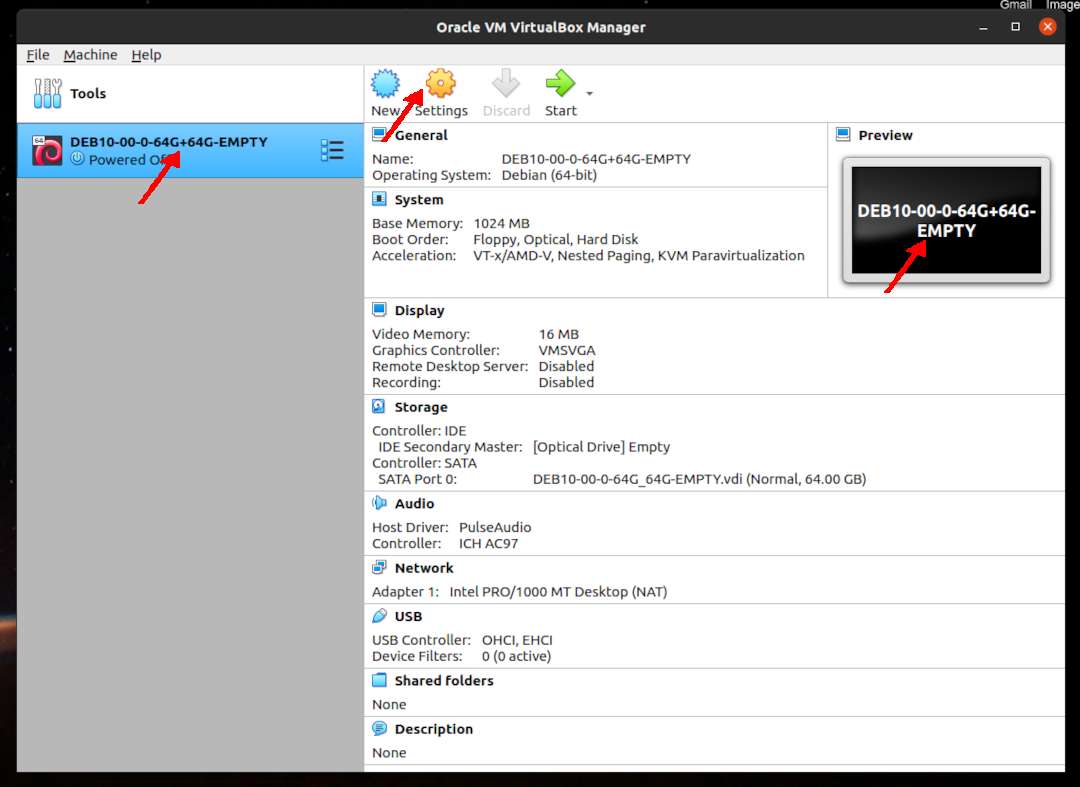This screenshot has height=787, width=1080.
Task: Open the Shared Folders heading link
Action: (x=444, y=680)
